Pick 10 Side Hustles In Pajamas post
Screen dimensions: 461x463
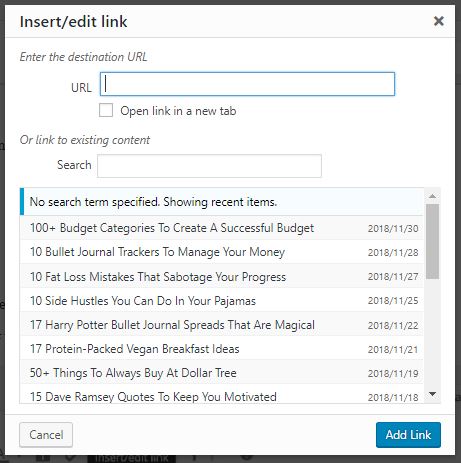click(x=222, y=300)
